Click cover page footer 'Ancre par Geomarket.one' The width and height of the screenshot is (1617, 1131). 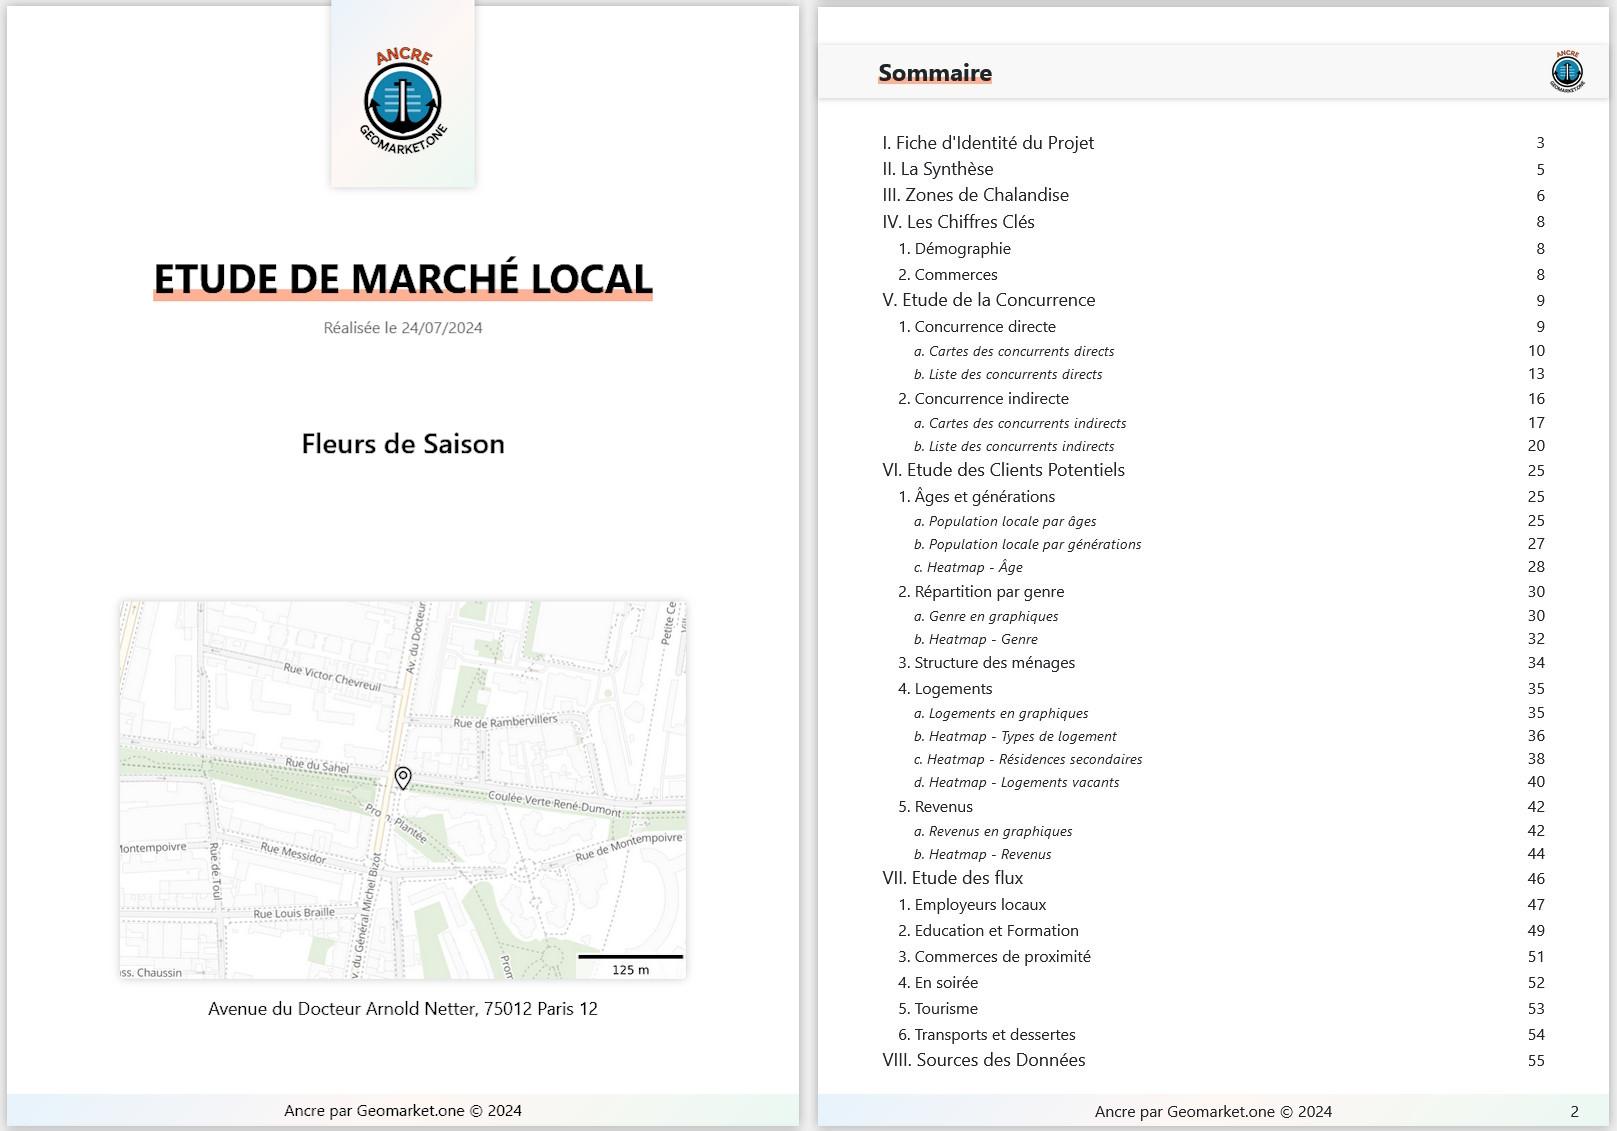403,1110
